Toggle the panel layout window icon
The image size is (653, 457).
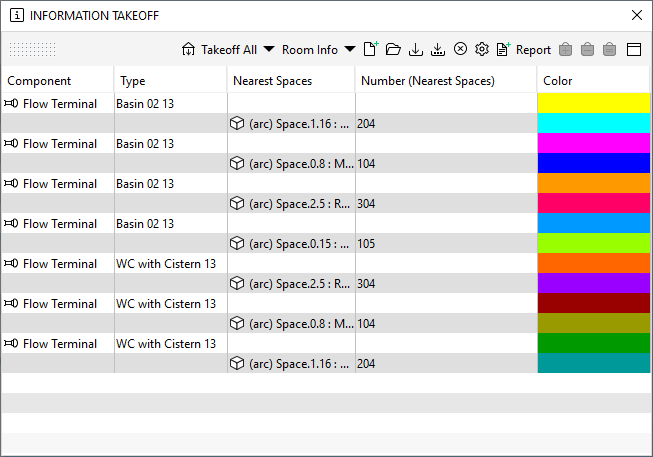pyautogui.click(x=634, y=50)
